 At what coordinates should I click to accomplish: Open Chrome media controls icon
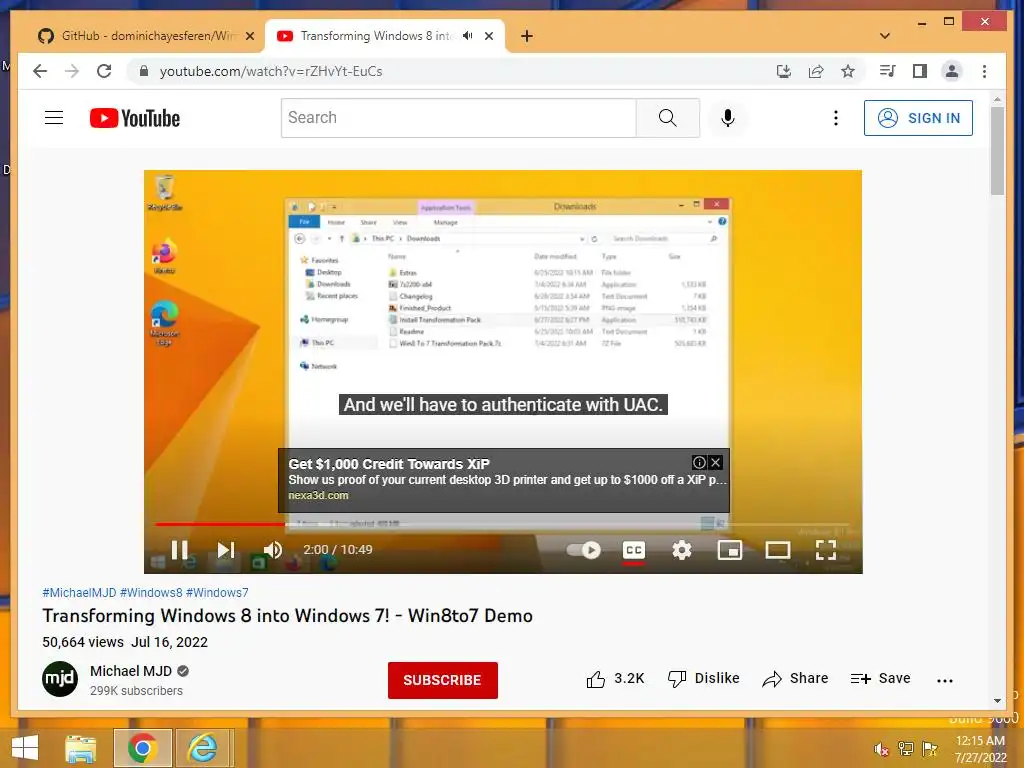[888, 71]
